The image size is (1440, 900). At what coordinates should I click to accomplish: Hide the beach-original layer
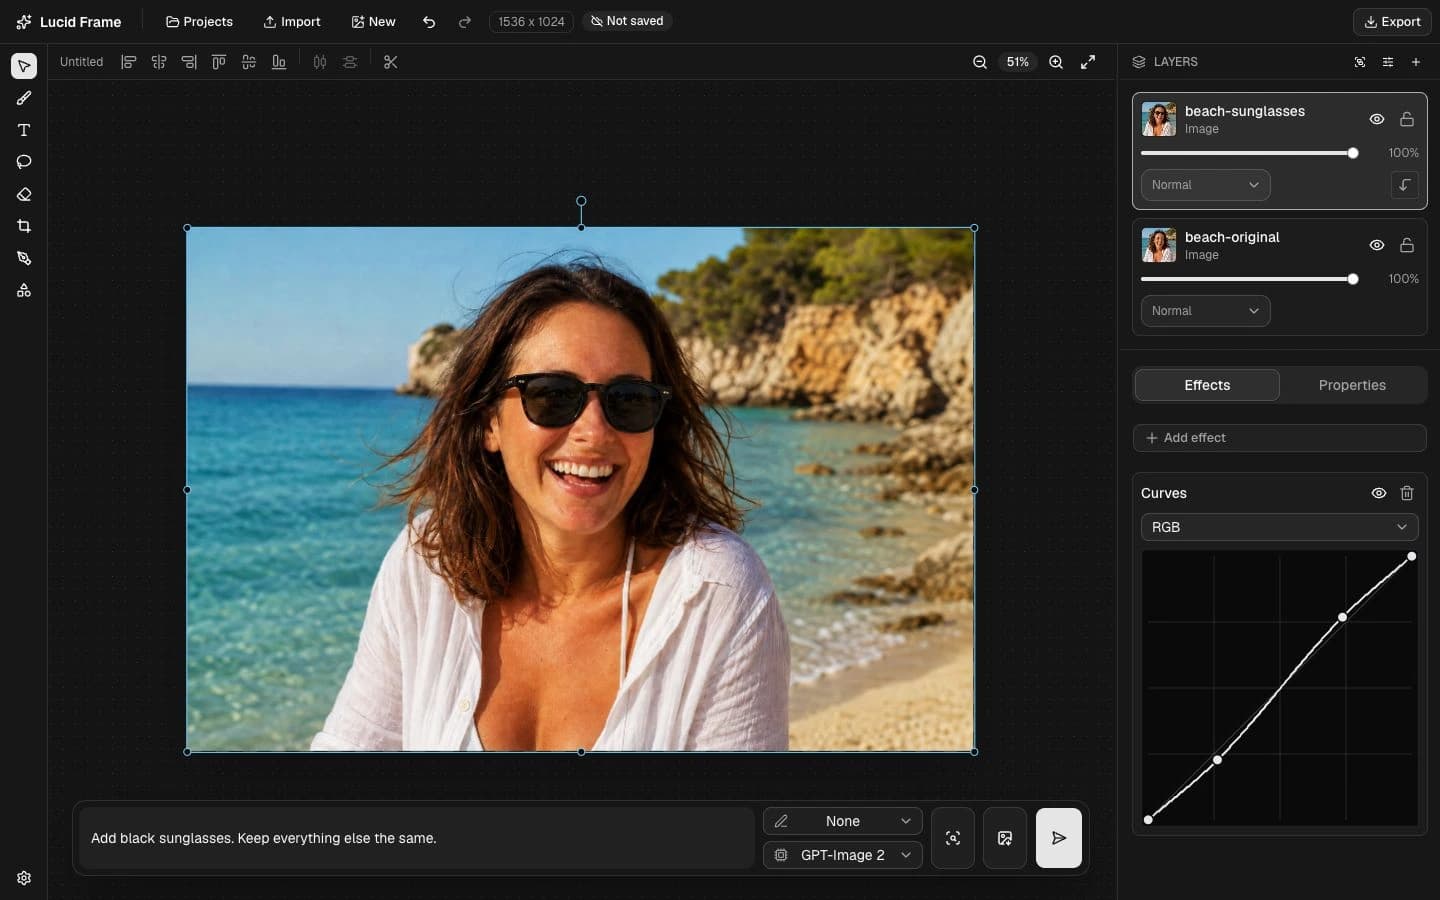point(1377,245)
